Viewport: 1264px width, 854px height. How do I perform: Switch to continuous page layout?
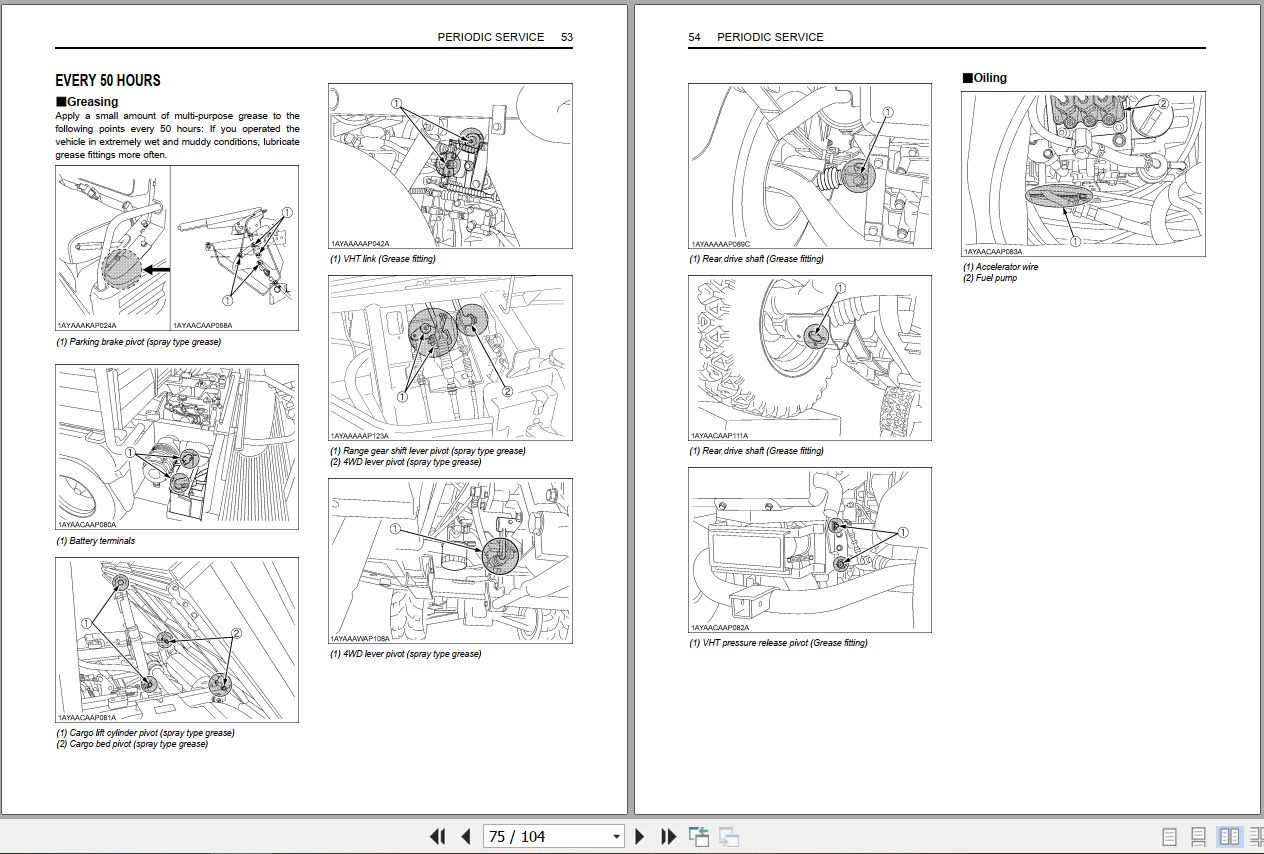coord(1198,836)
